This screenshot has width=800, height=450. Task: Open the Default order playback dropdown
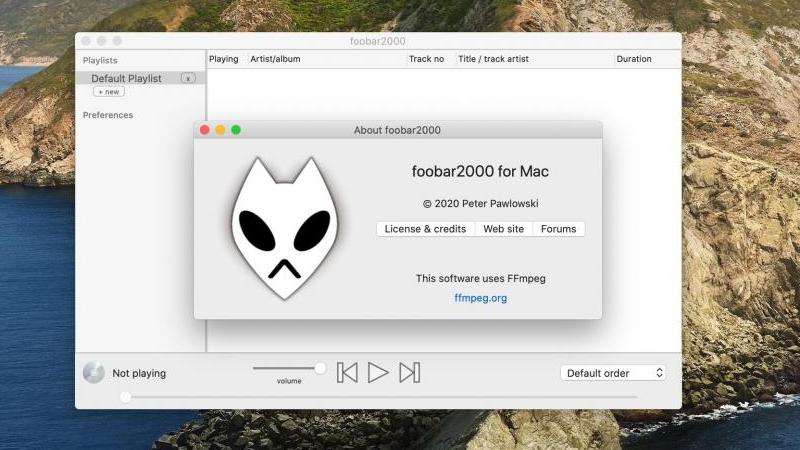[613, 373]
